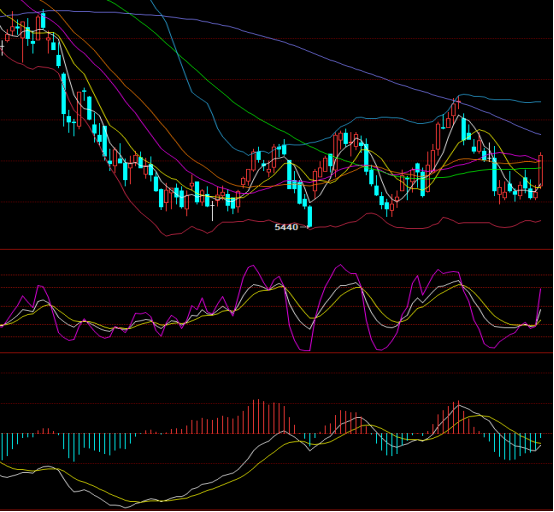
Task: Click the lowest cyan candlestick beside the 5440 label
Action: pos(310,216)
